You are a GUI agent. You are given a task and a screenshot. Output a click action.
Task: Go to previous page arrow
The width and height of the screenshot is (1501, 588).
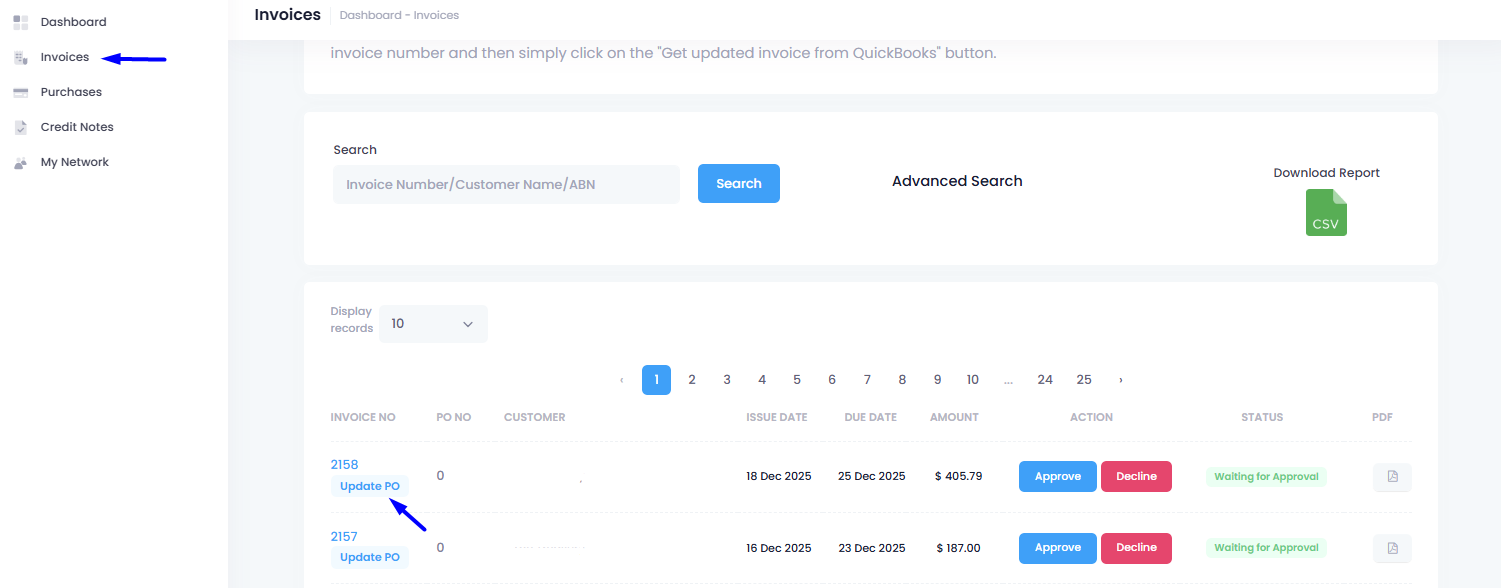621,380
